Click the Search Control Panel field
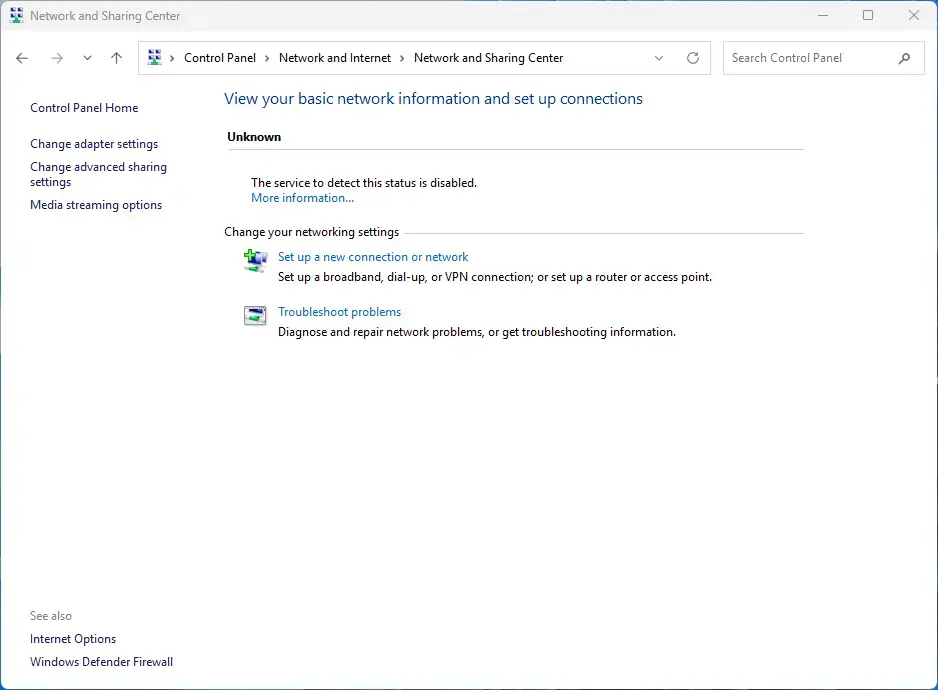This screenshot has width=938, height=690. [823, 58]
